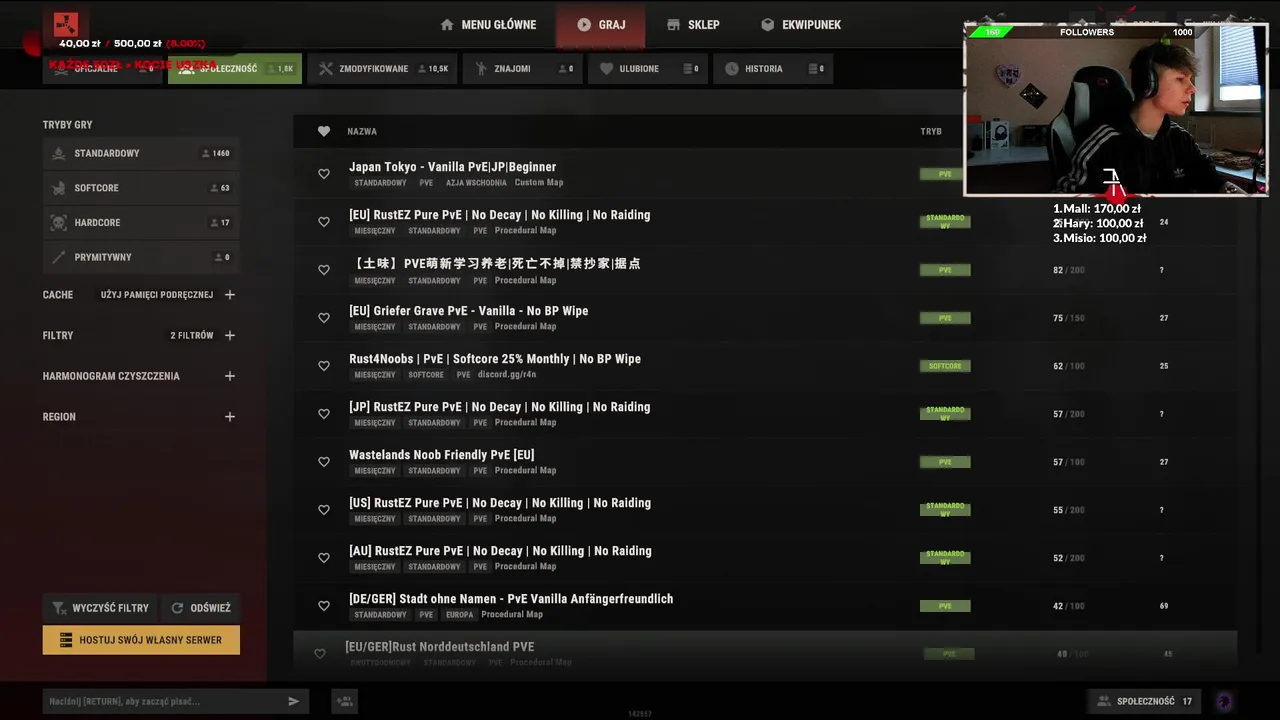Click Wyczyść Filtry button
1280x720 pixels.
100,608
